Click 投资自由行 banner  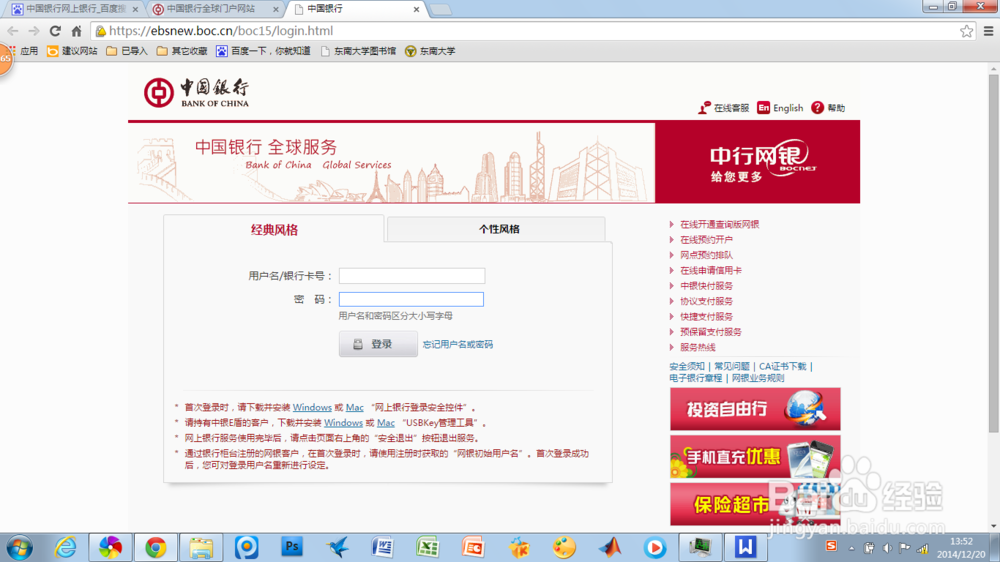click(x=755, y=409)
